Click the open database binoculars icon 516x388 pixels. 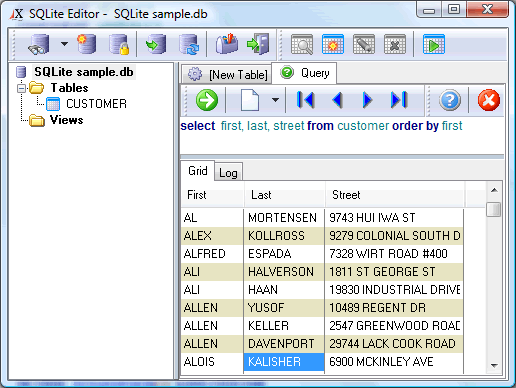point(39,44)
